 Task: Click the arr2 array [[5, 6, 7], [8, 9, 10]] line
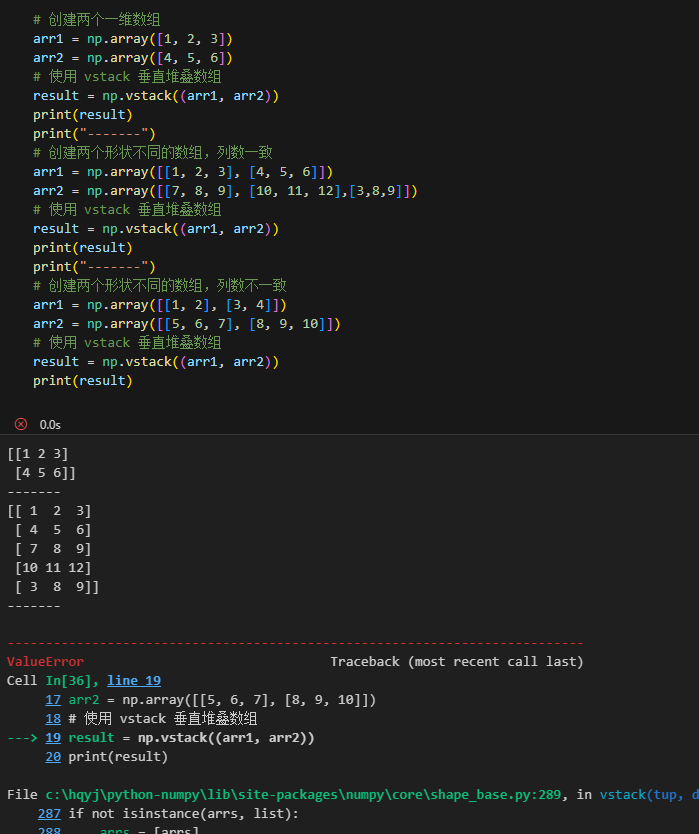[x=187, y=324]
